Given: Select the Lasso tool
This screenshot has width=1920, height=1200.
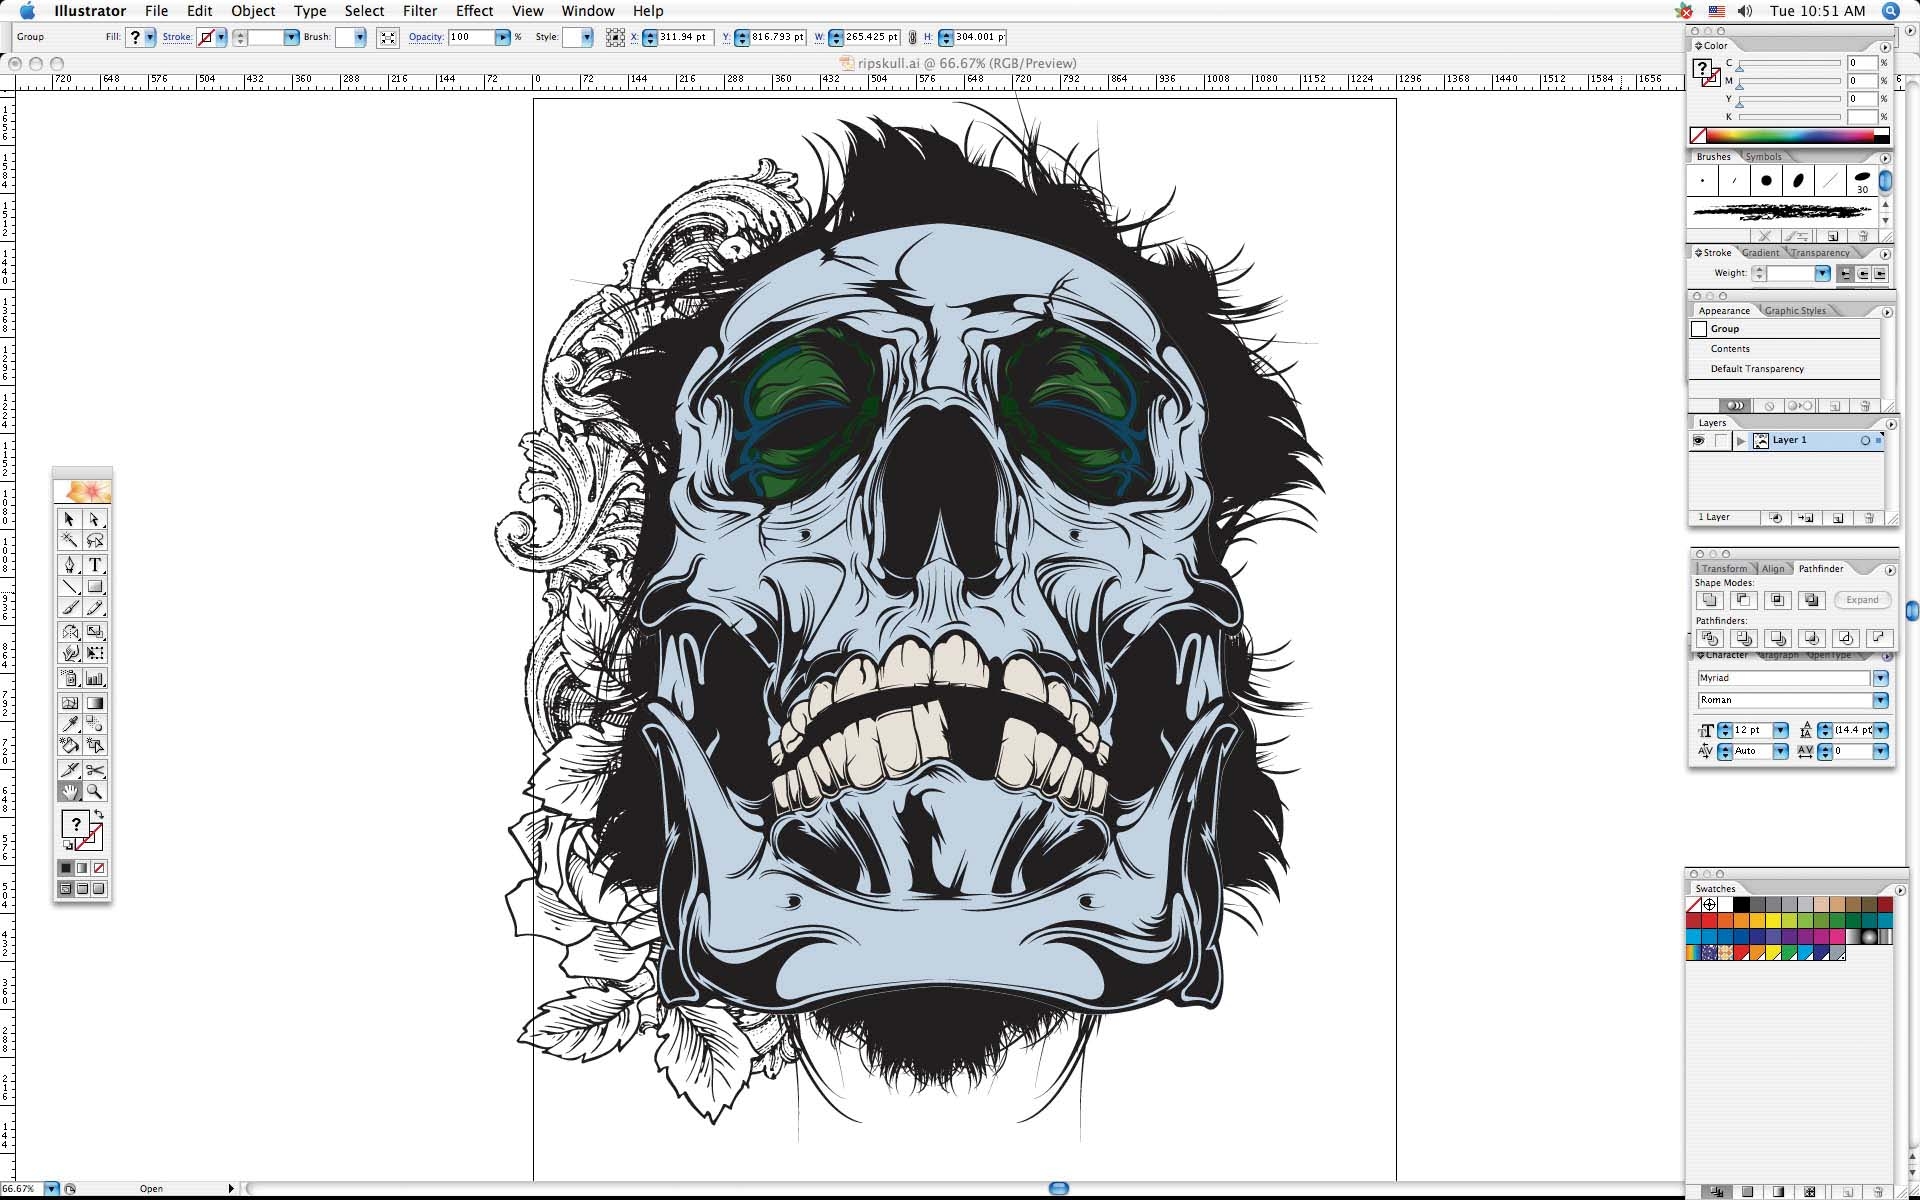Looking at the screenshot, I should [x=95, y=540].
